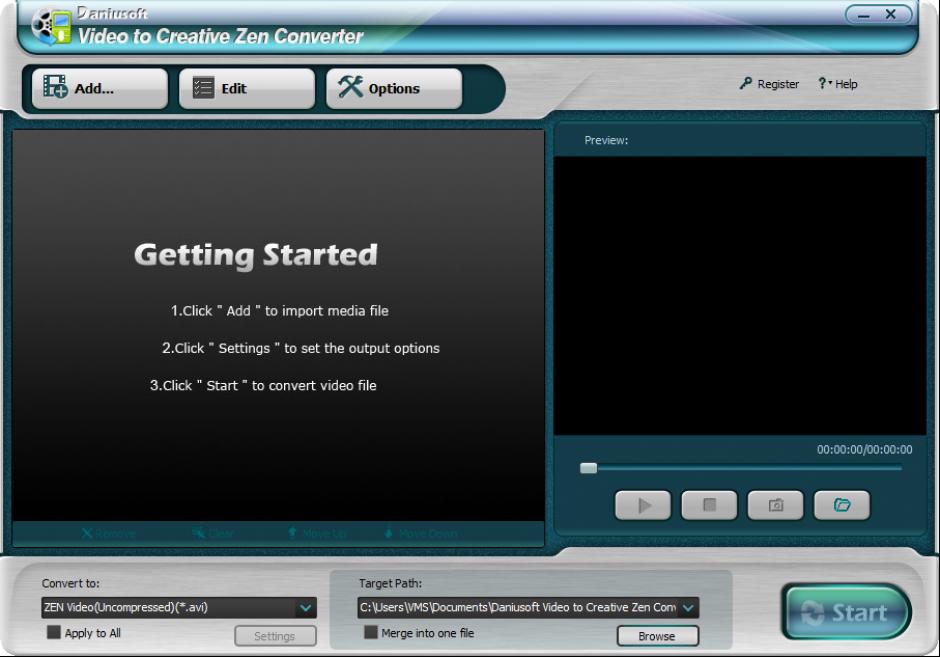Click the '3.Click Start to convert video file' line
This screenshot has height=657, width=940.
tap(263, 385)
